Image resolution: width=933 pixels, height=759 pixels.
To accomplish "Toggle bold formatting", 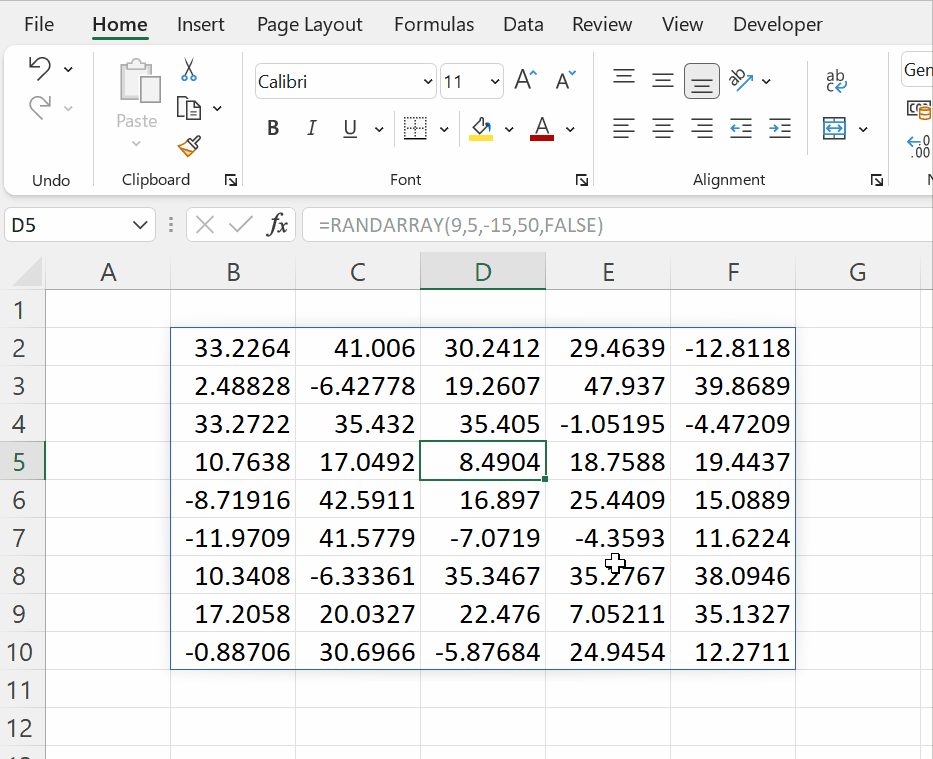I will tap(272, 128).
